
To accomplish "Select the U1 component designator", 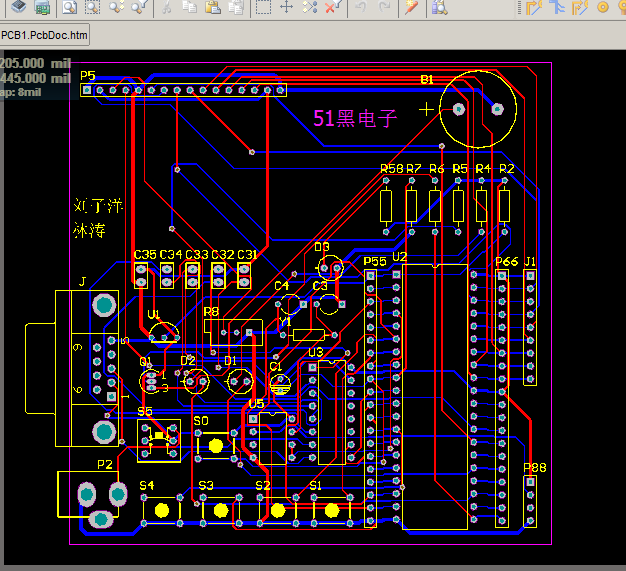I will [x=154, y=315].
